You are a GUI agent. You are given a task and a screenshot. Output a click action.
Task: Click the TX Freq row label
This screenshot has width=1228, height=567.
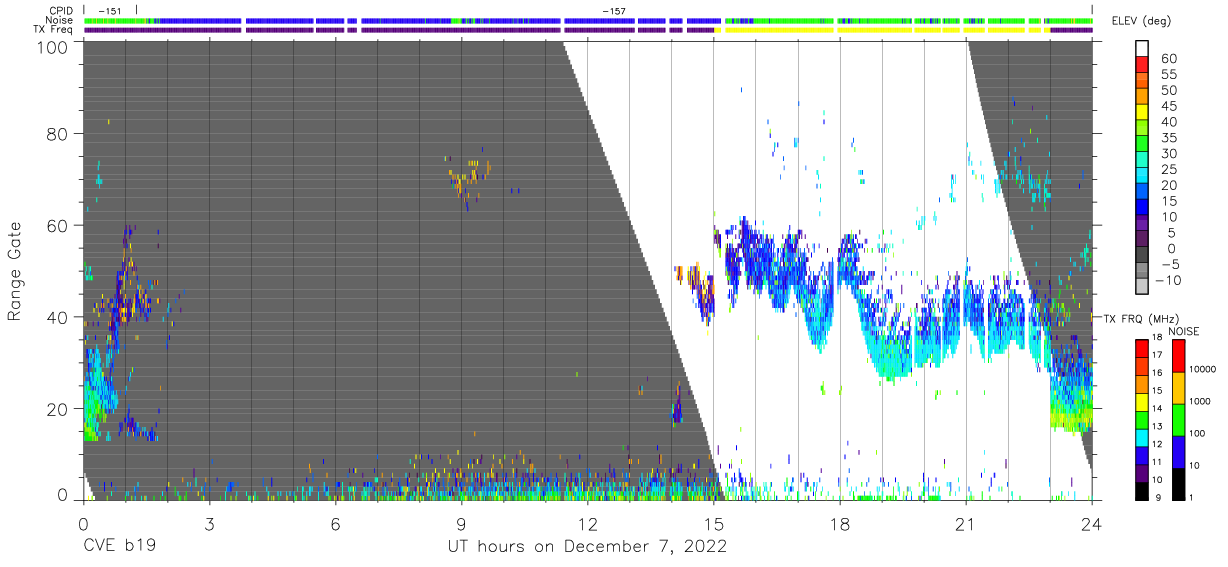pyautogui.click(x=53, y=29)
